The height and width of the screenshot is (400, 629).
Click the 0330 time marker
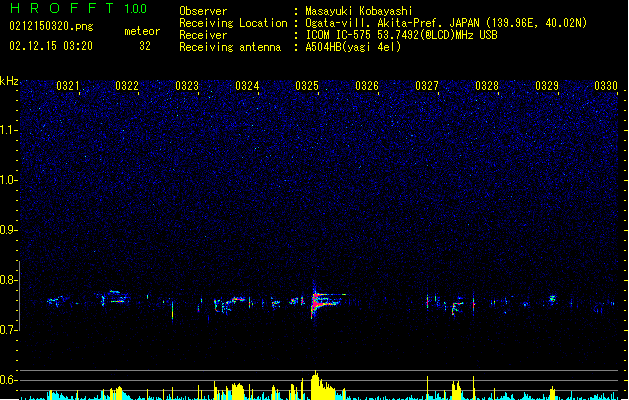[606, 86]
